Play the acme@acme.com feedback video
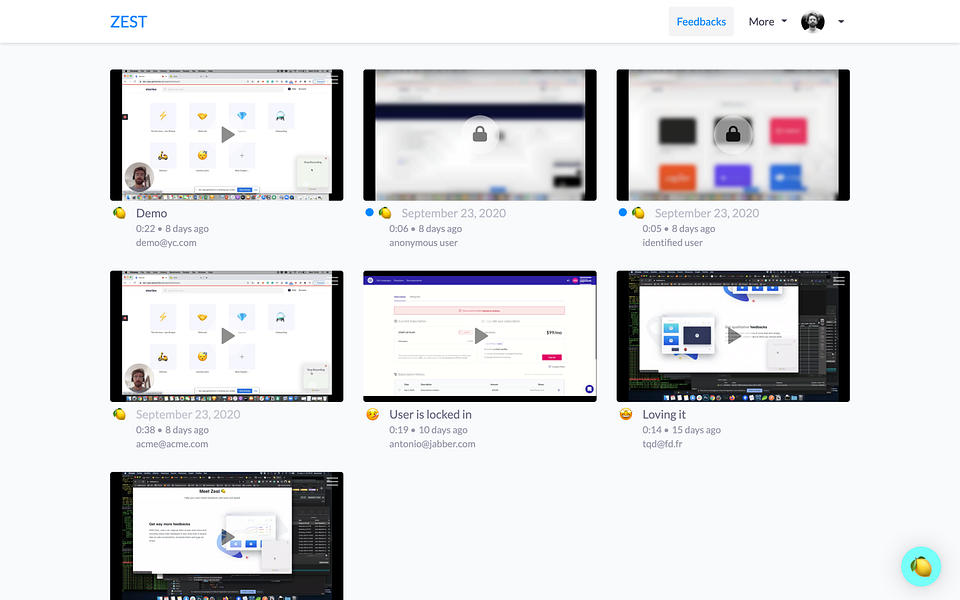 227,336
